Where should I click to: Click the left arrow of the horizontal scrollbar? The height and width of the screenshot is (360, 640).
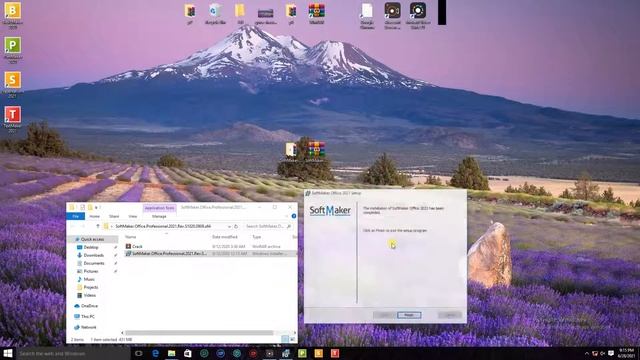(122, 333)
